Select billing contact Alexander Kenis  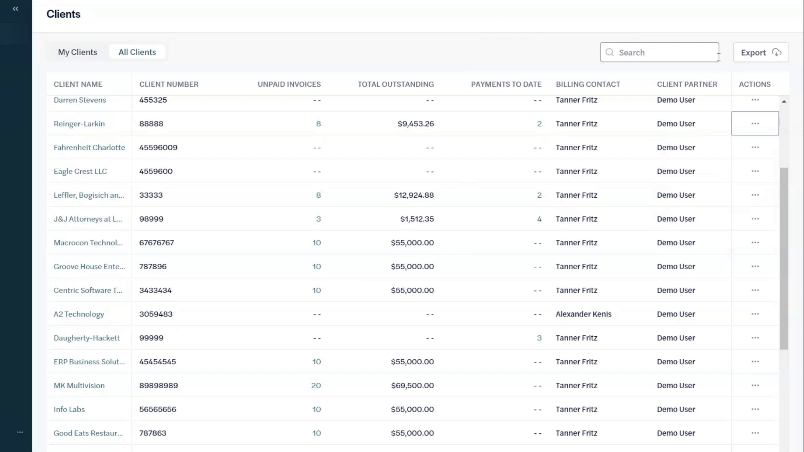click(584, 314)
